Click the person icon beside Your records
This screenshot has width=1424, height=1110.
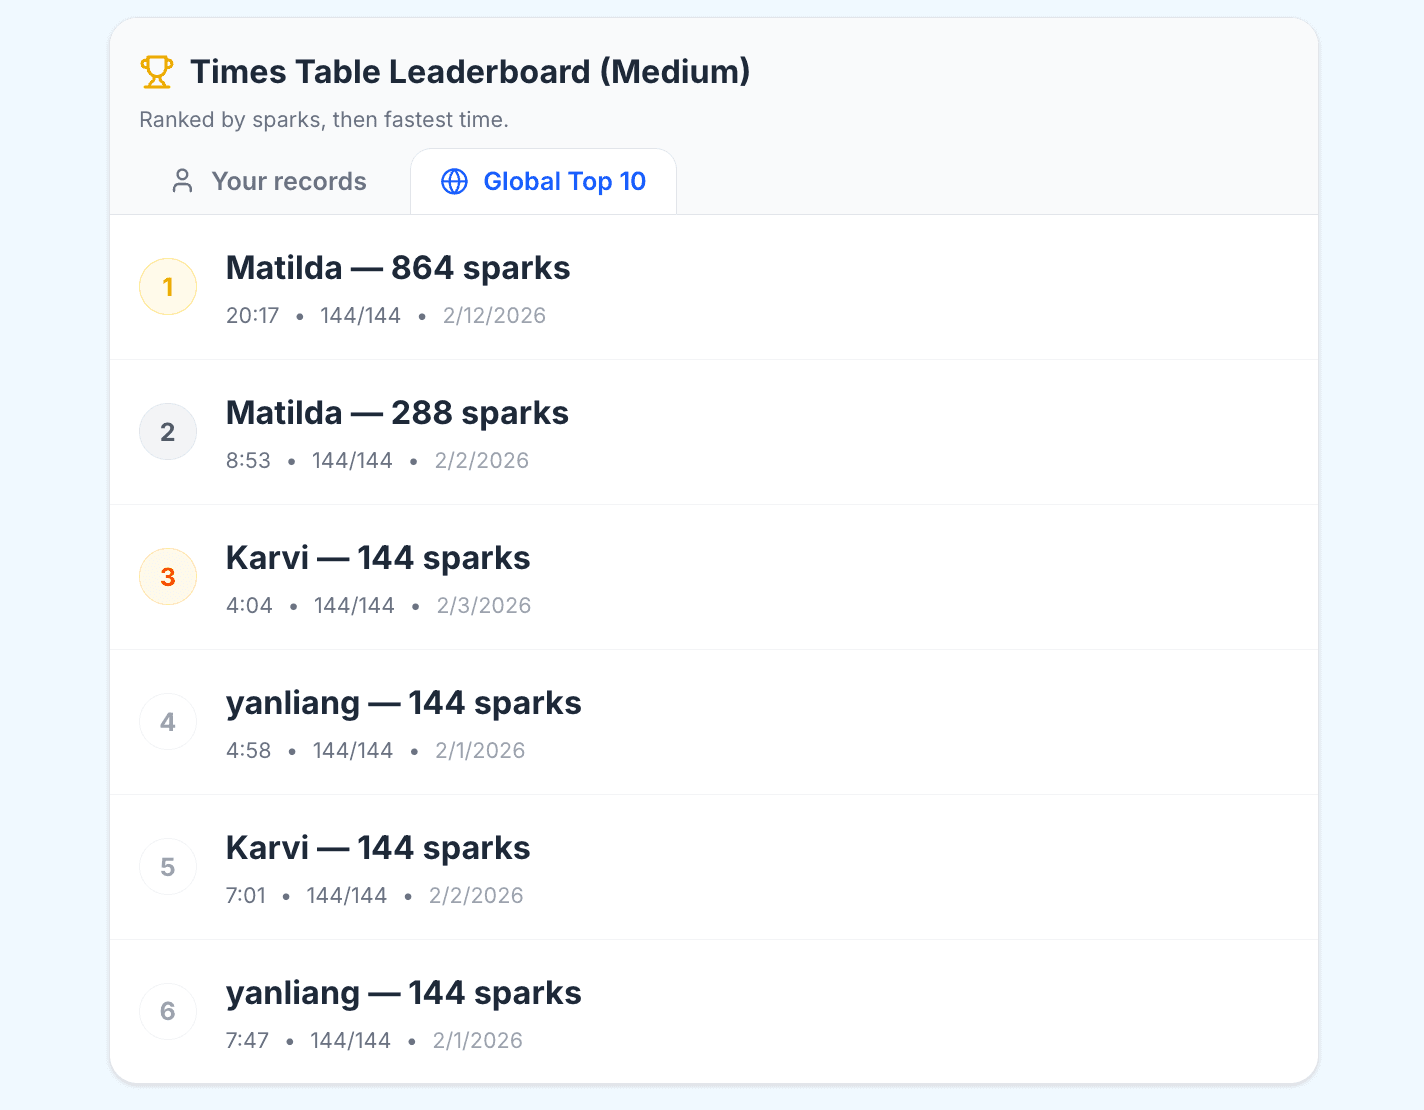182,181
